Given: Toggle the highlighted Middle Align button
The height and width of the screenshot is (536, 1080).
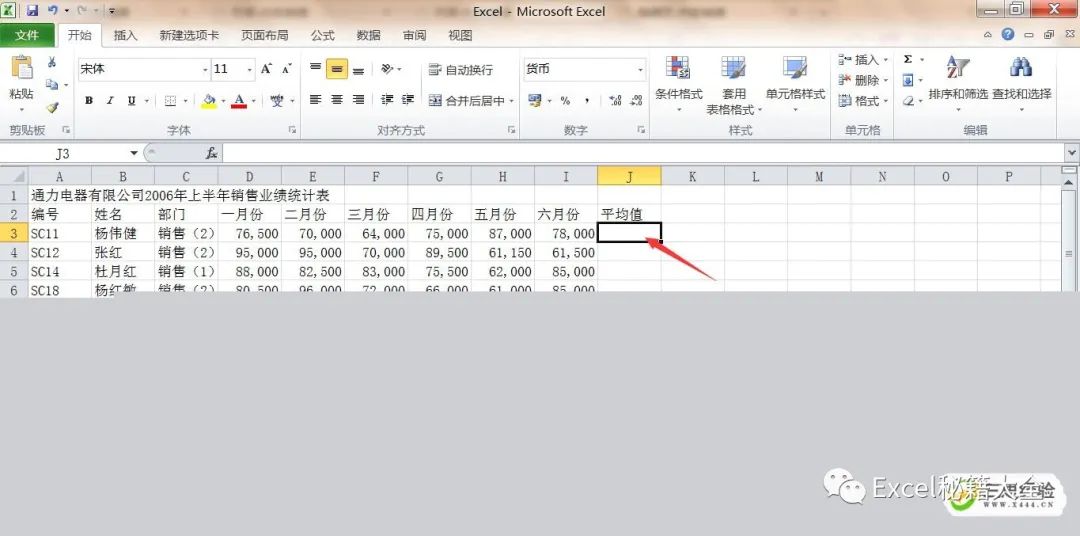Looking at the screenshot, I should pos(337,69).
